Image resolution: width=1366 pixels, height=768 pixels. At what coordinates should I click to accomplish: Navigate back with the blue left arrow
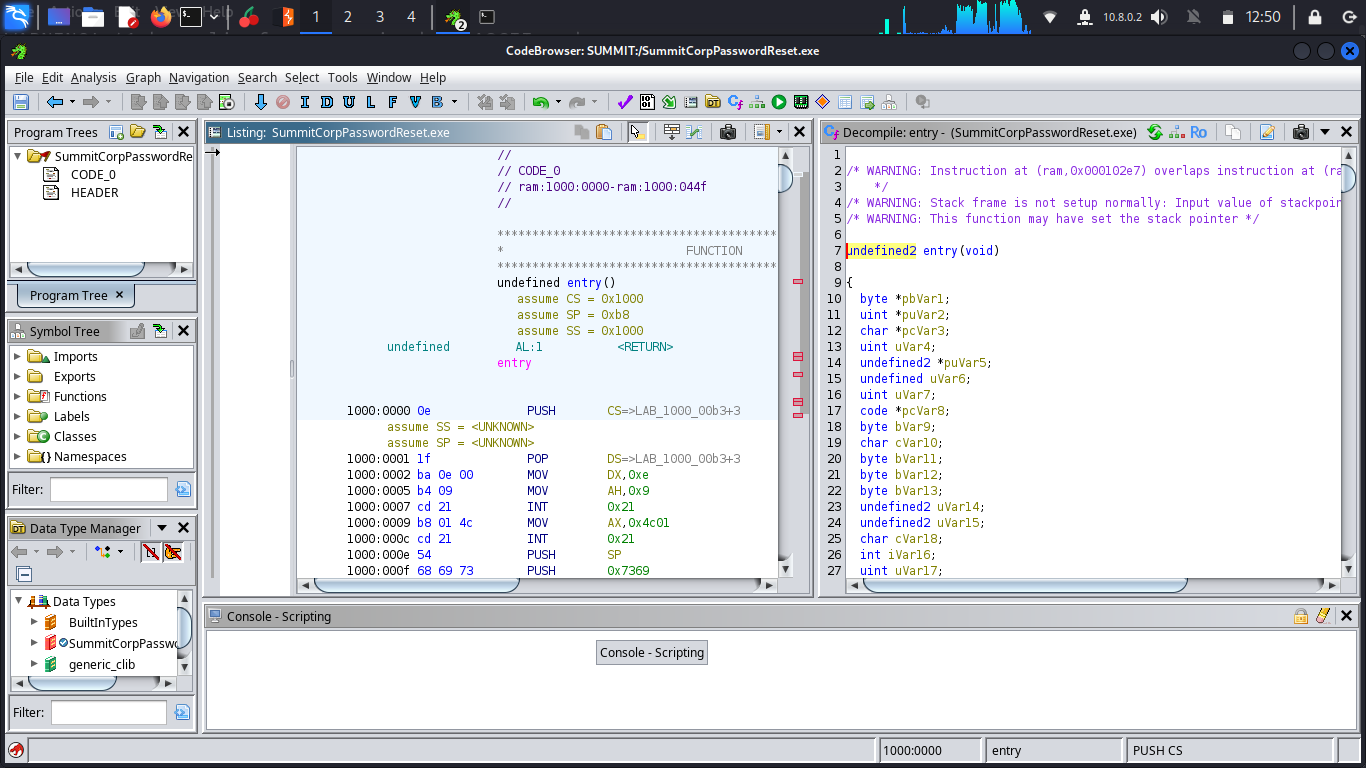[x=55, y=102]
